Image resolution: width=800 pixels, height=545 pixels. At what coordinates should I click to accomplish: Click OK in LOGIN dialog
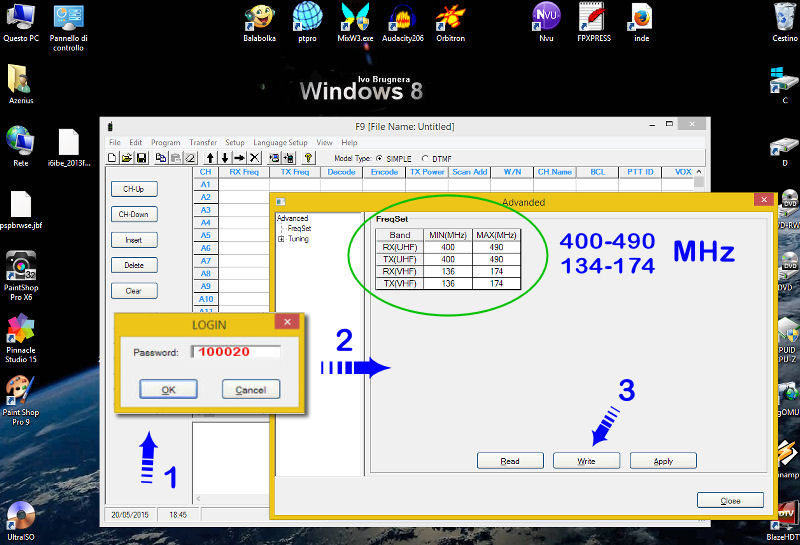point(168,389)
